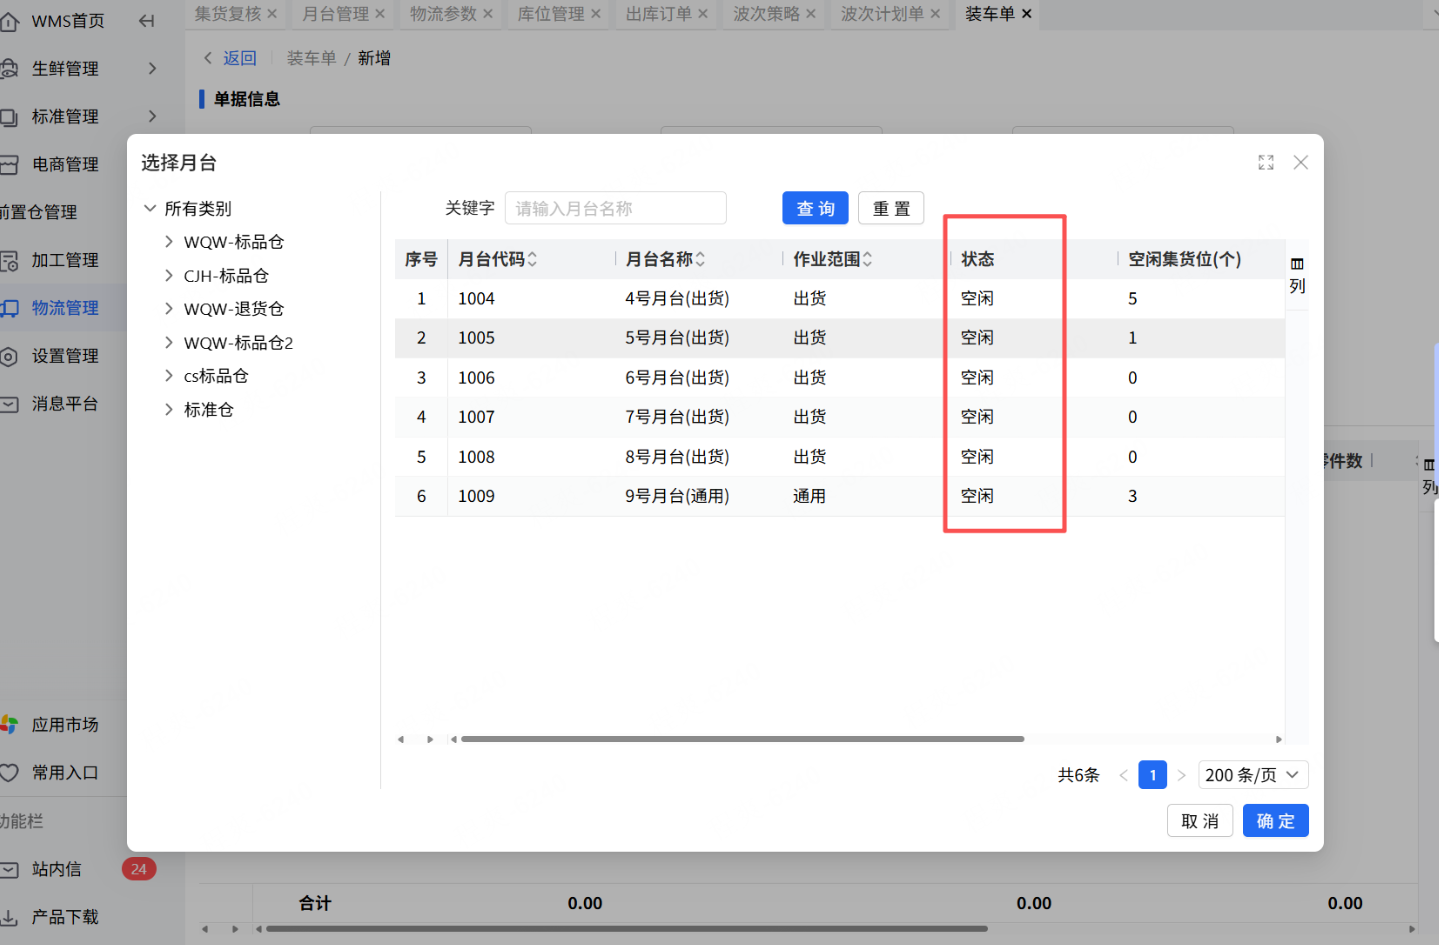Close the 出库订单 tab
Image resolution: width=1439 pixels, height=945 pixels.
pyautogui.click(x=703, y=14)
